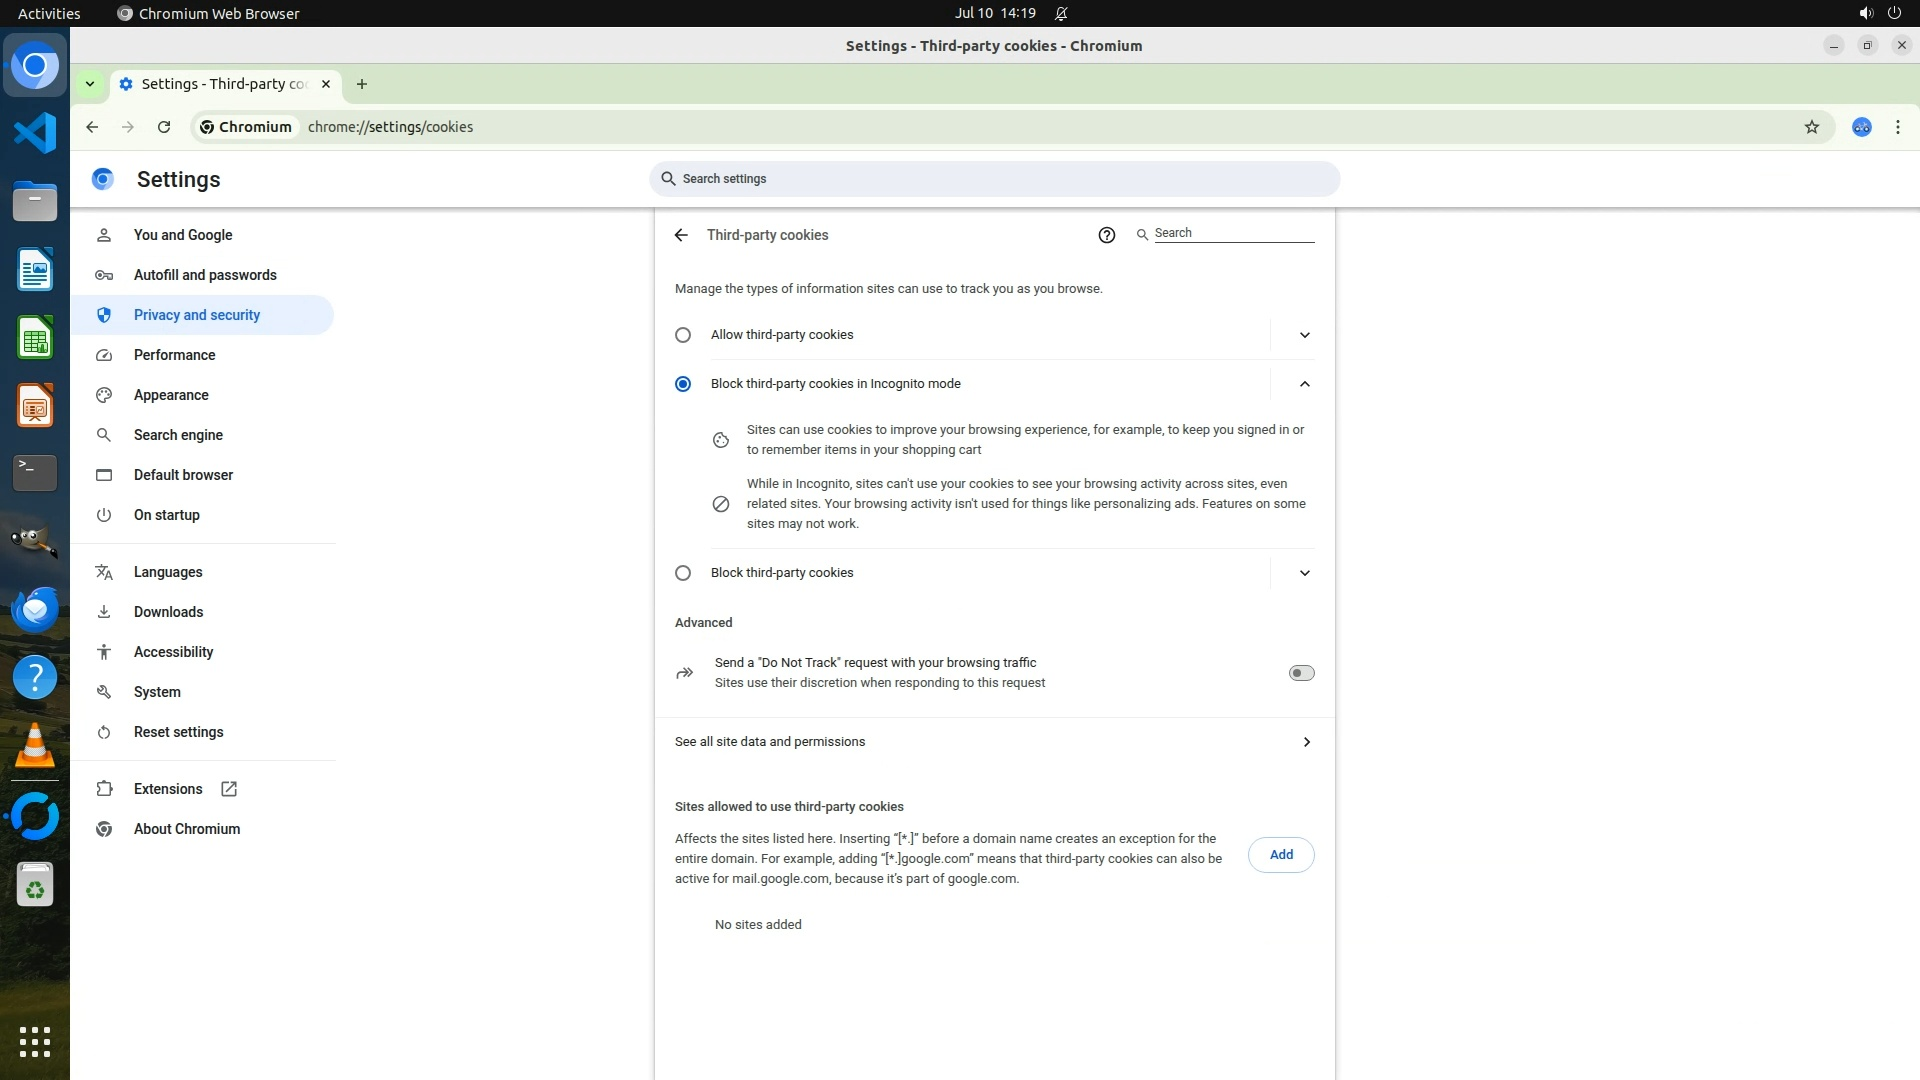Open Autofill and passwords section

pyautogui.click(x=205, y=275)
